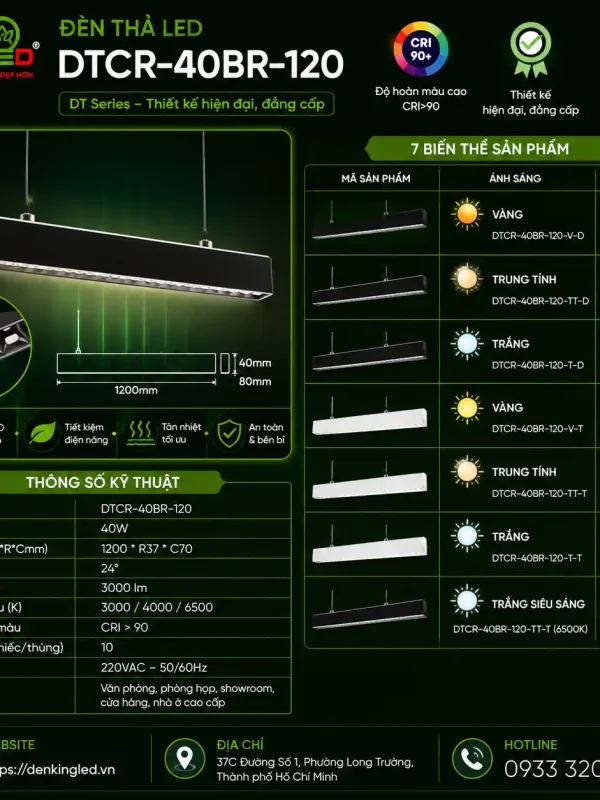Click the TRẮNG SIÊU SÁNG label
This screenshot has height=800, width=600.
pos(538,604)
